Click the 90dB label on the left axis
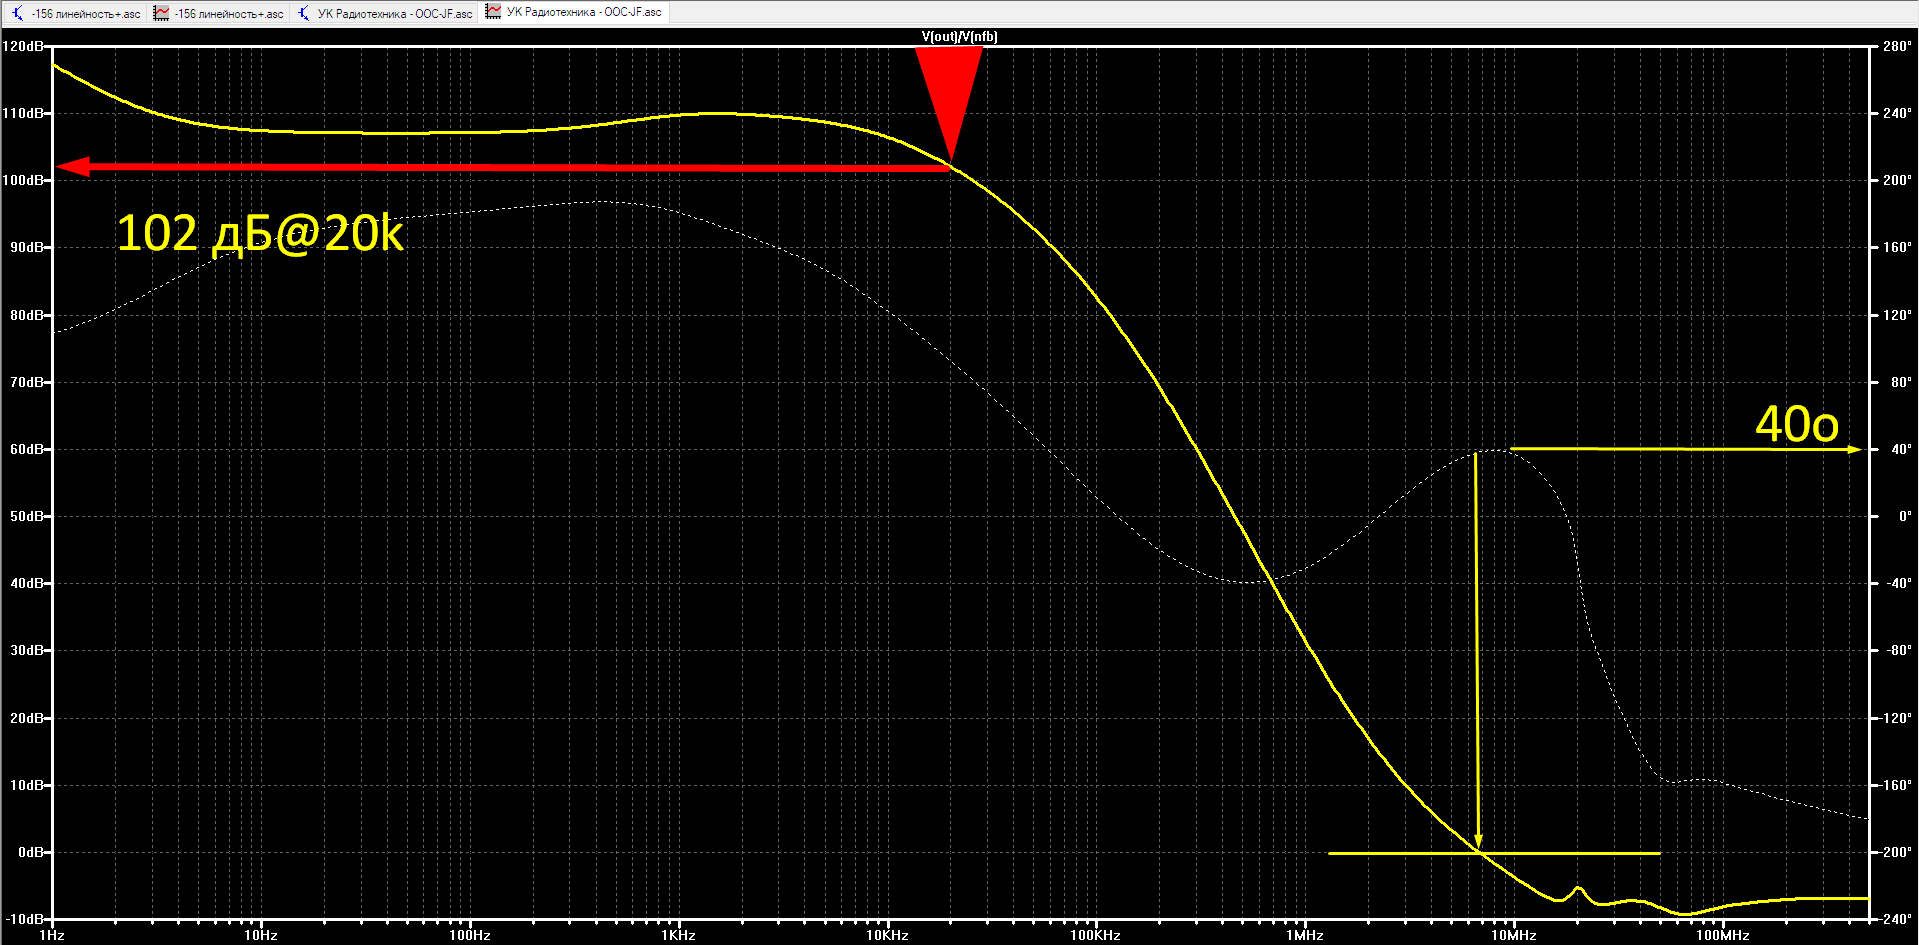The image size is (1919, 945). click(27, 247)
